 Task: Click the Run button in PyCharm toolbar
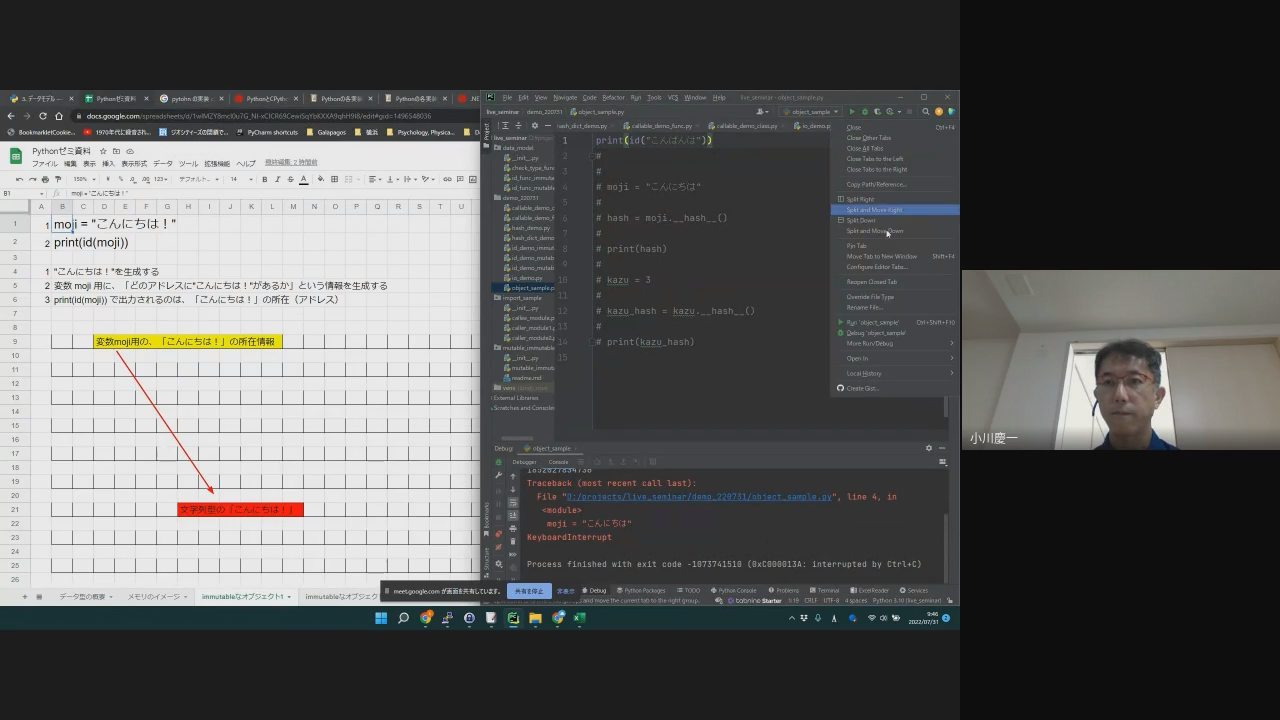[x=852, y=112]
